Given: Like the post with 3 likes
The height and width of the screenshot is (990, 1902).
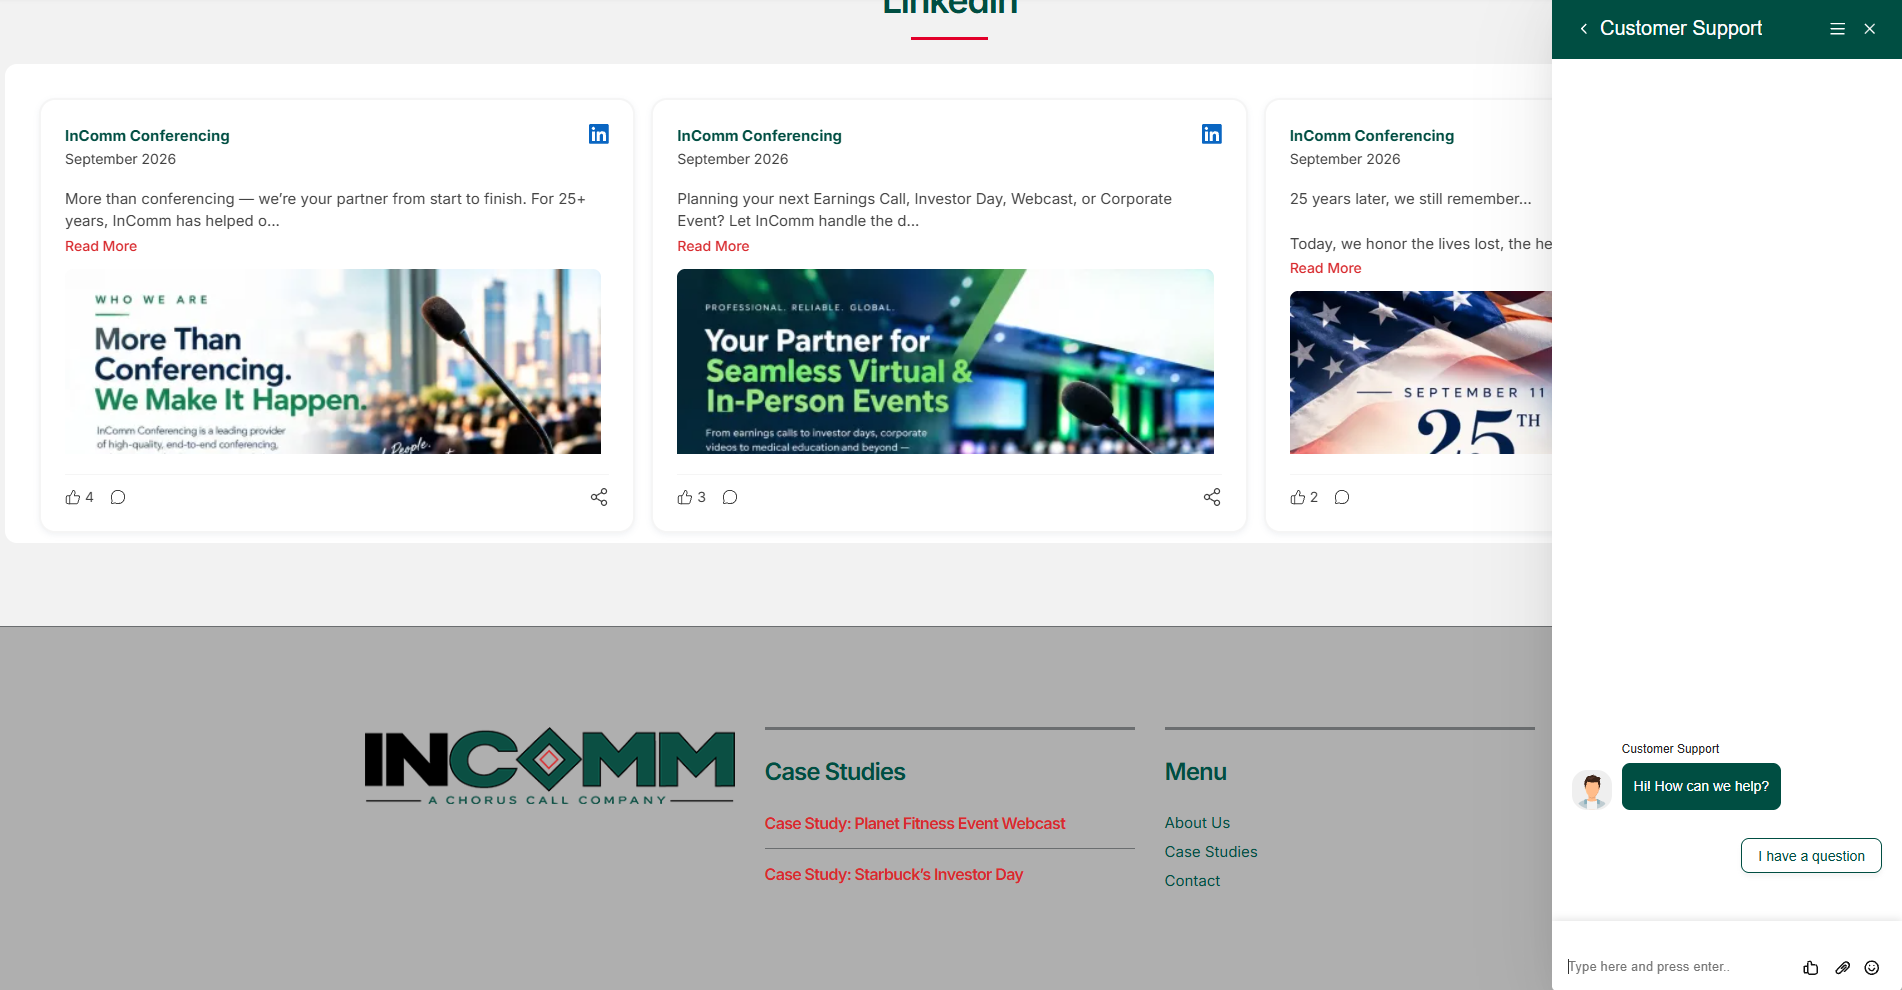Looking at the screenshot, I should tap(685, 497).
